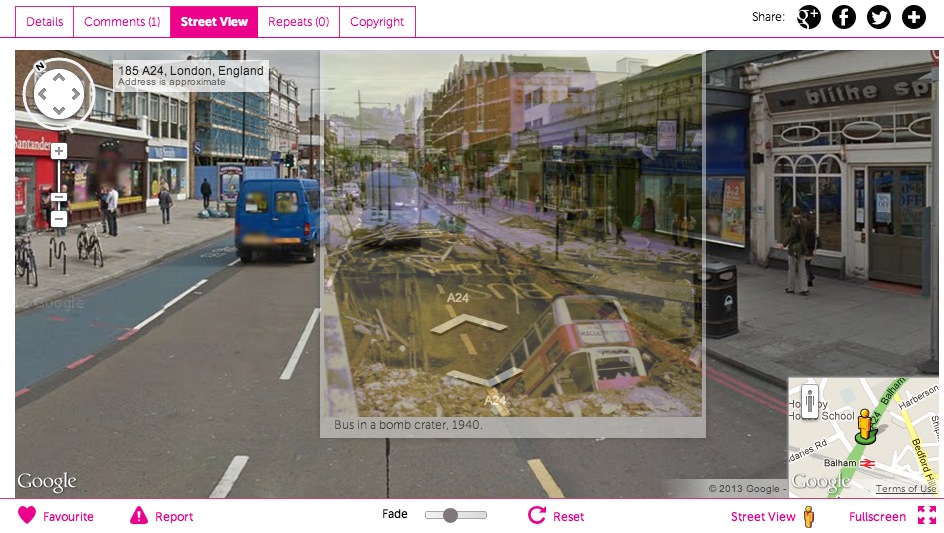Click the Street View pegman icon at bottom
The width and height of the screenshot is (944, 533).
(x=809, y=517)
